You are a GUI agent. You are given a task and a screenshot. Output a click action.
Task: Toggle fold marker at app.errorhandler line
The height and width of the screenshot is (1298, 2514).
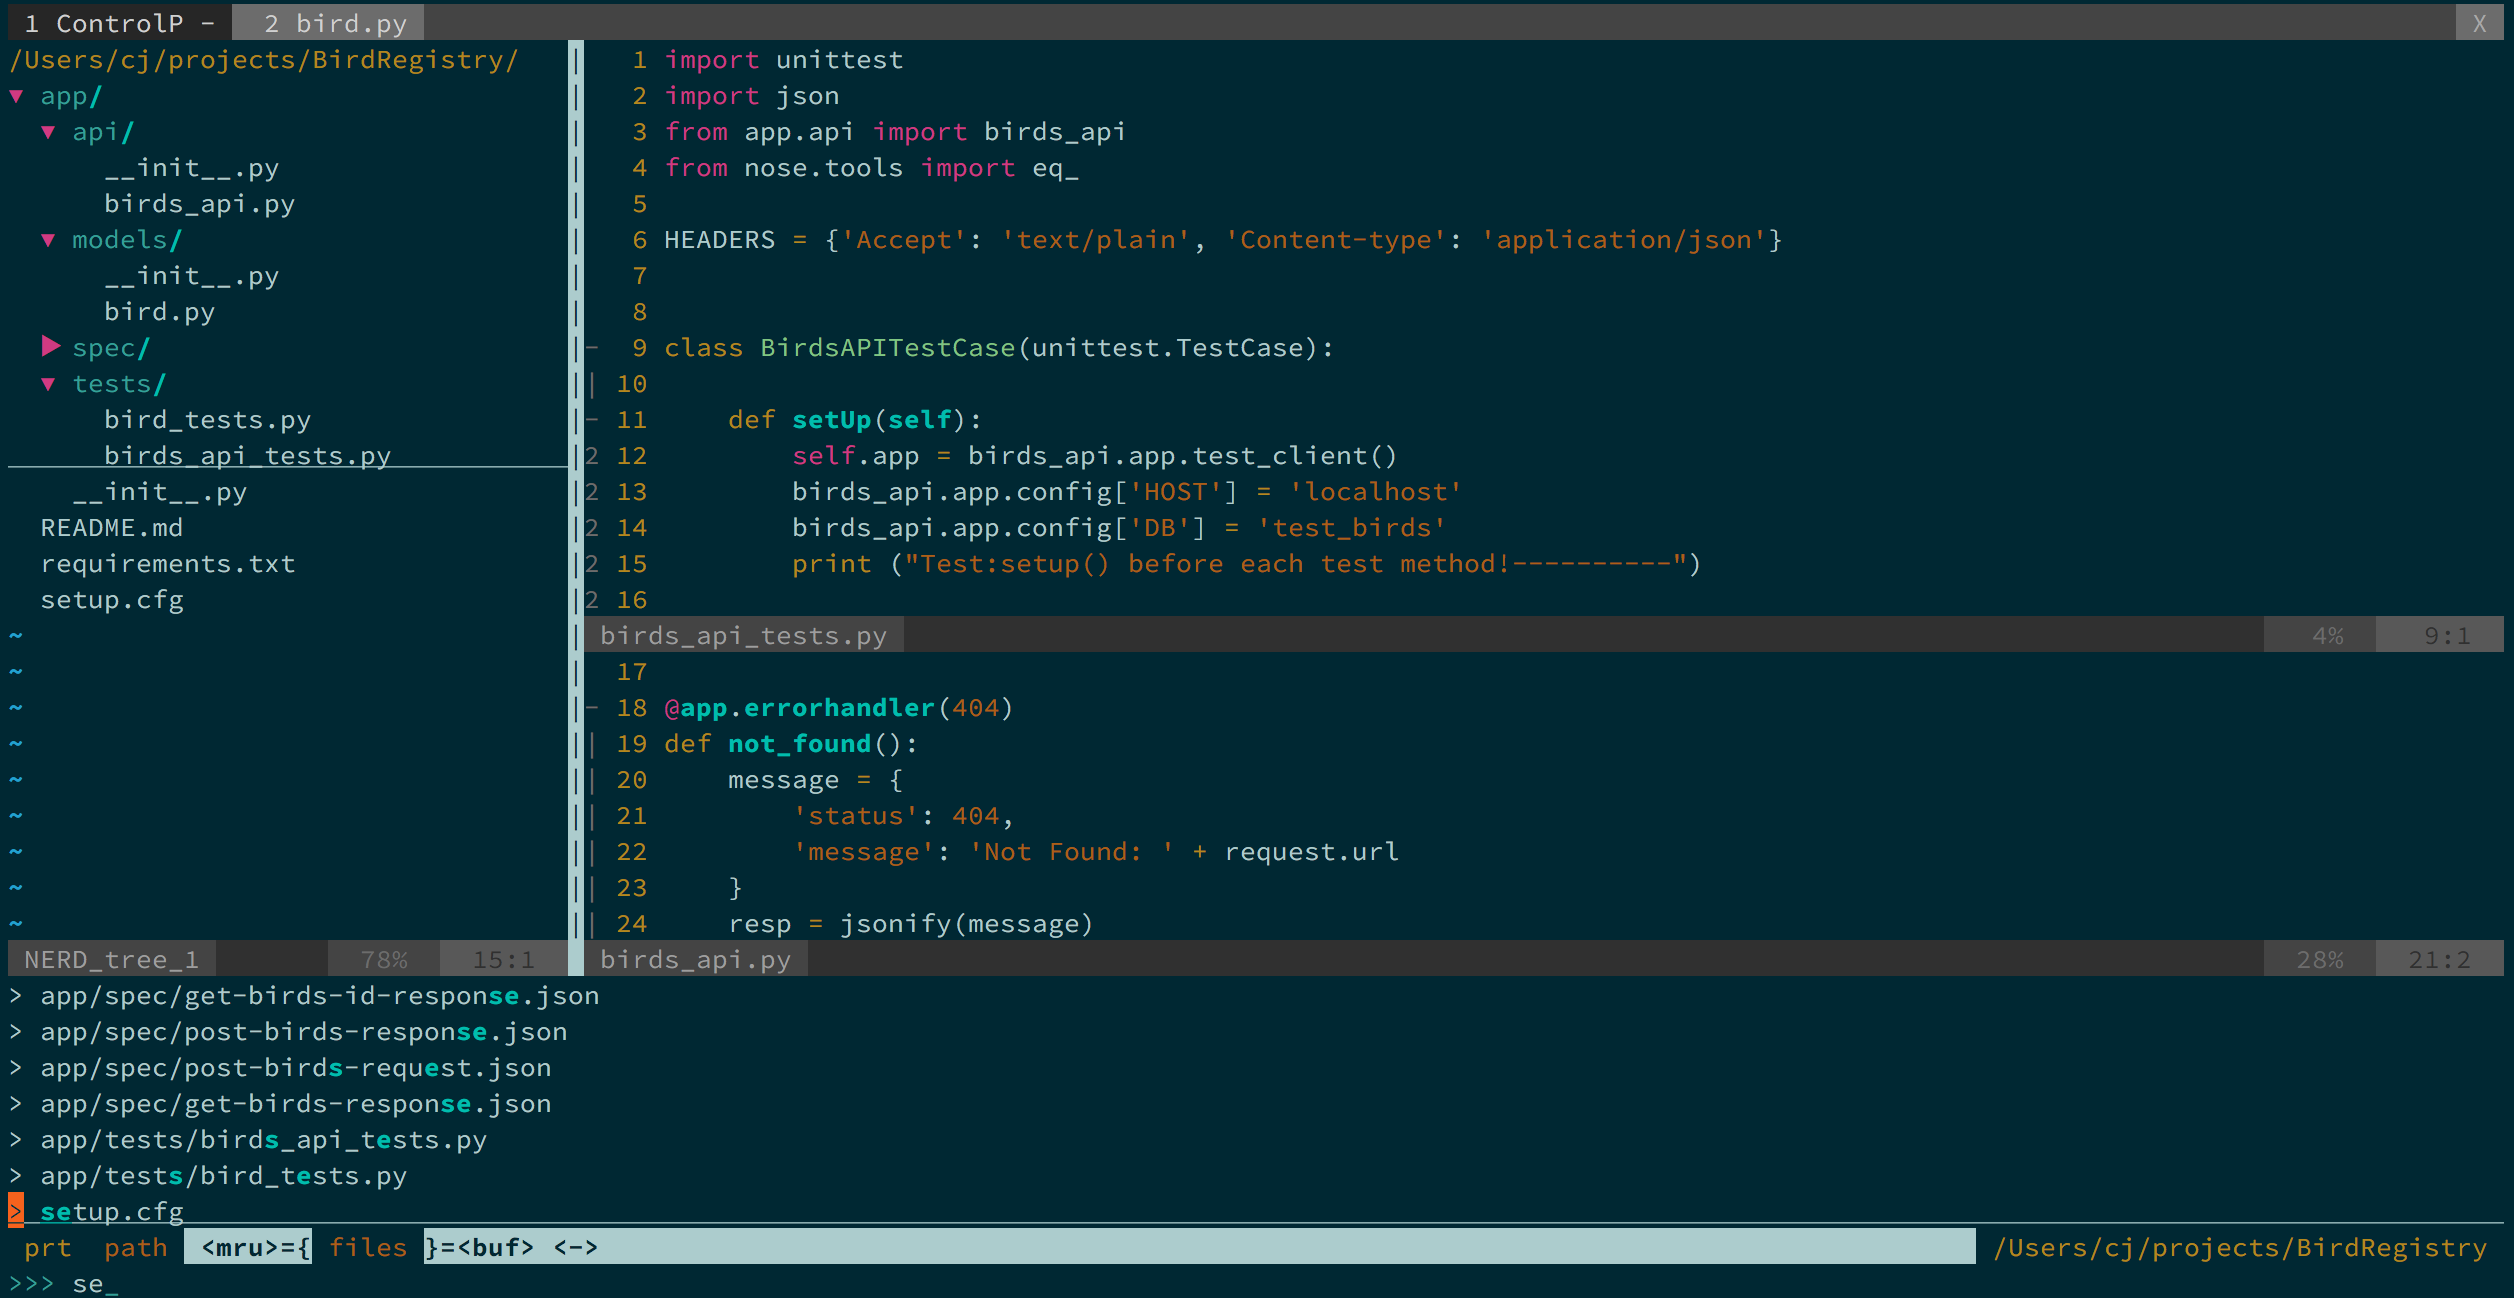[x=592, y=708]
